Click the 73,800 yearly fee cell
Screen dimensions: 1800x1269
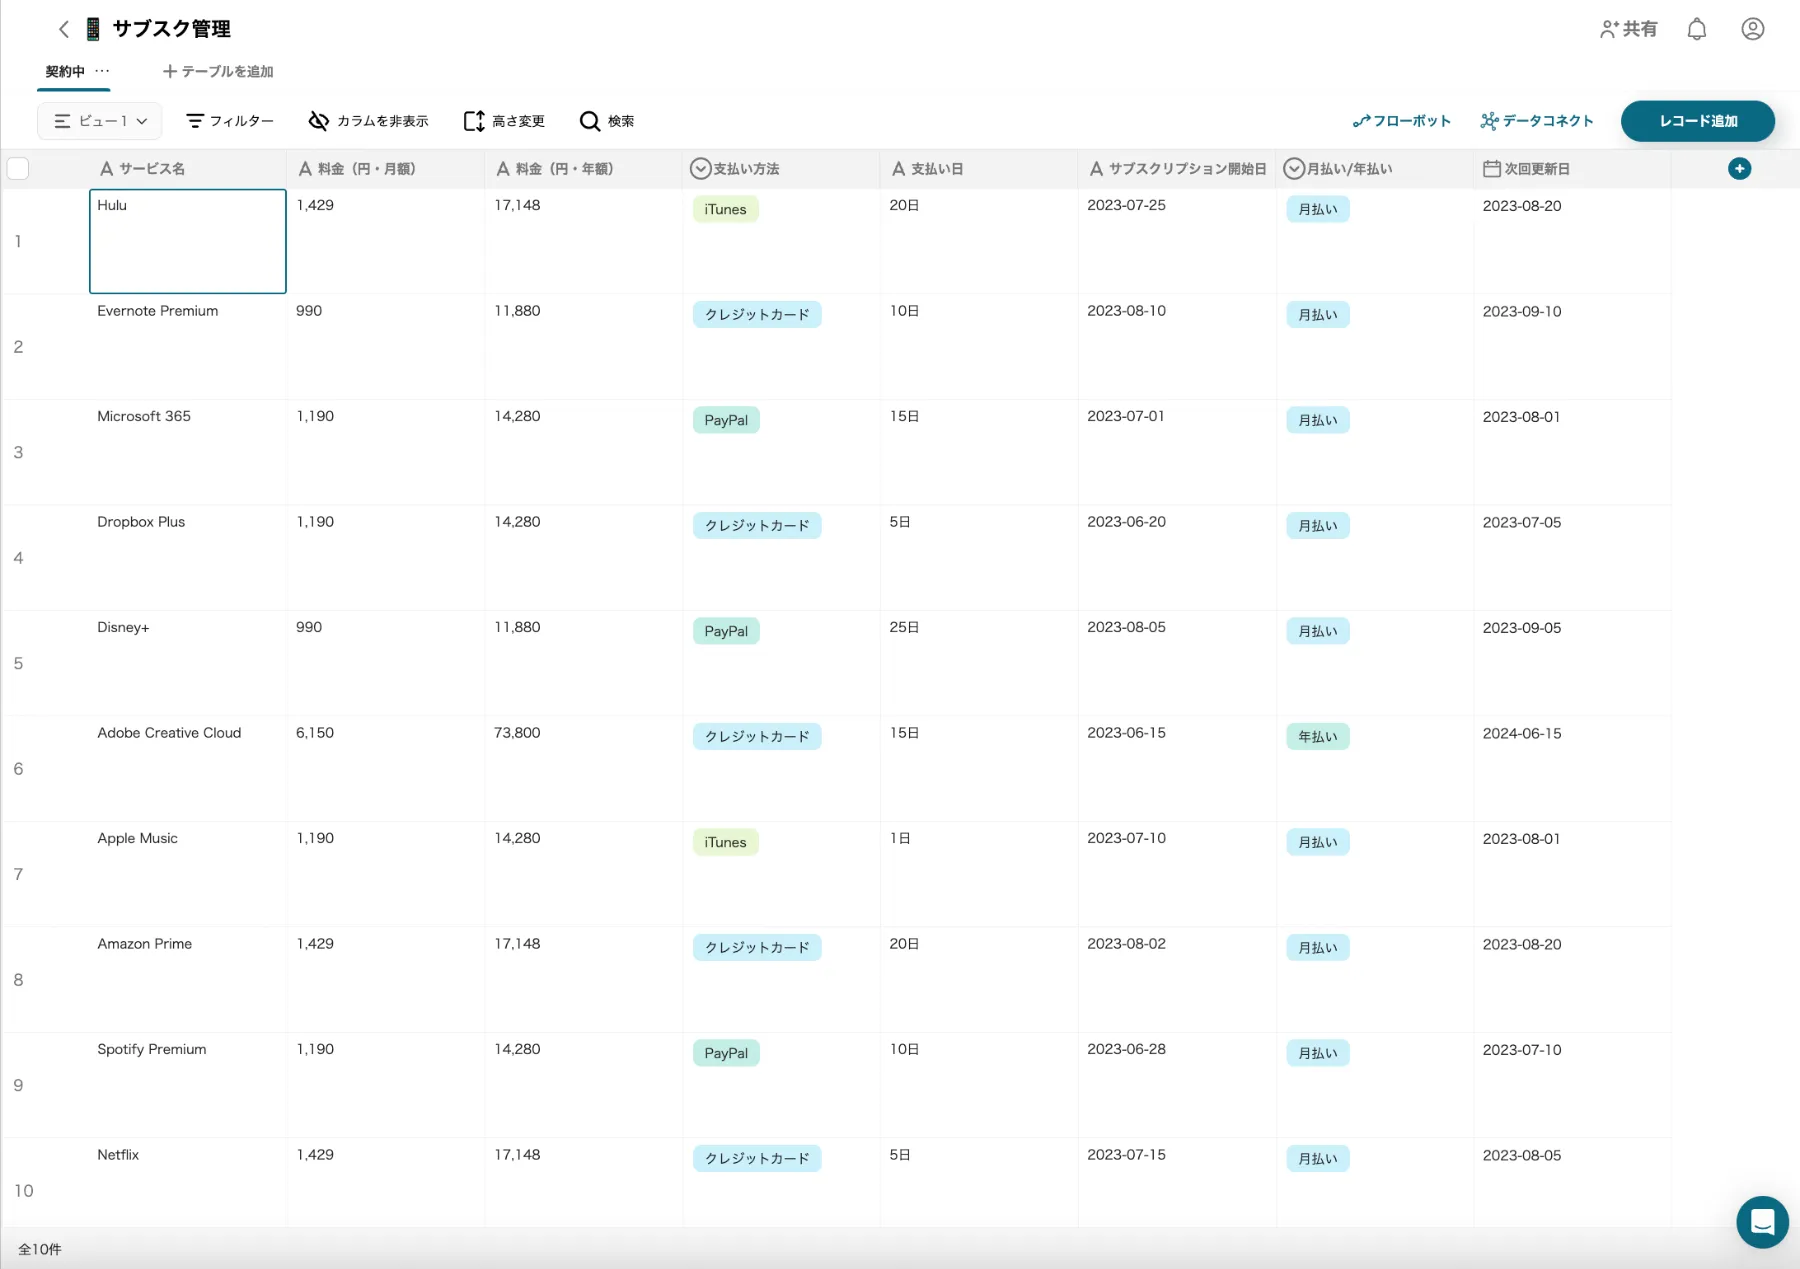[583, 769]
